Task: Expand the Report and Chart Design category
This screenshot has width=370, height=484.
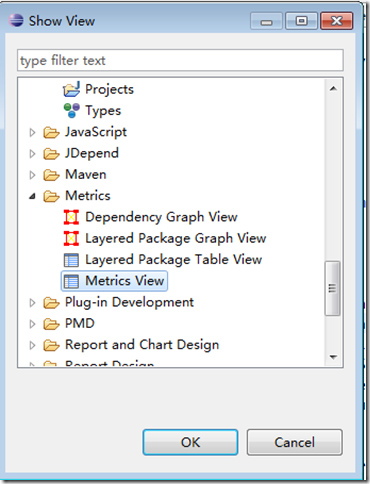Action: click(x=32, y=345)
